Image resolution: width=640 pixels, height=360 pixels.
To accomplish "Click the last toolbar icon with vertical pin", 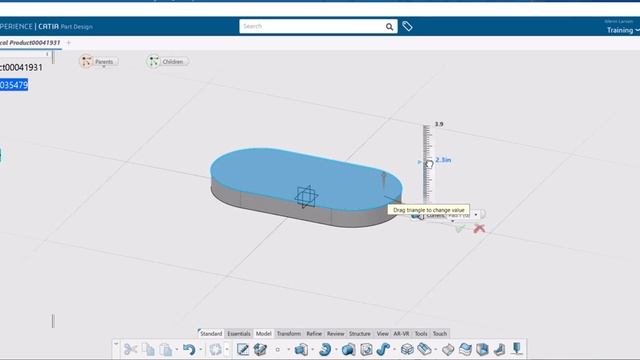I will (x=517, y=349).
